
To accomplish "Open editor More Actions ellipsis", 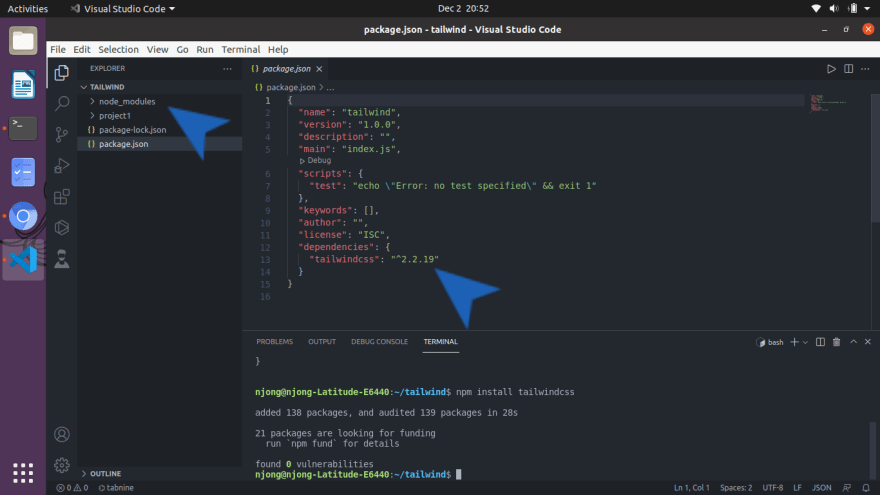I will pos(865,69).
